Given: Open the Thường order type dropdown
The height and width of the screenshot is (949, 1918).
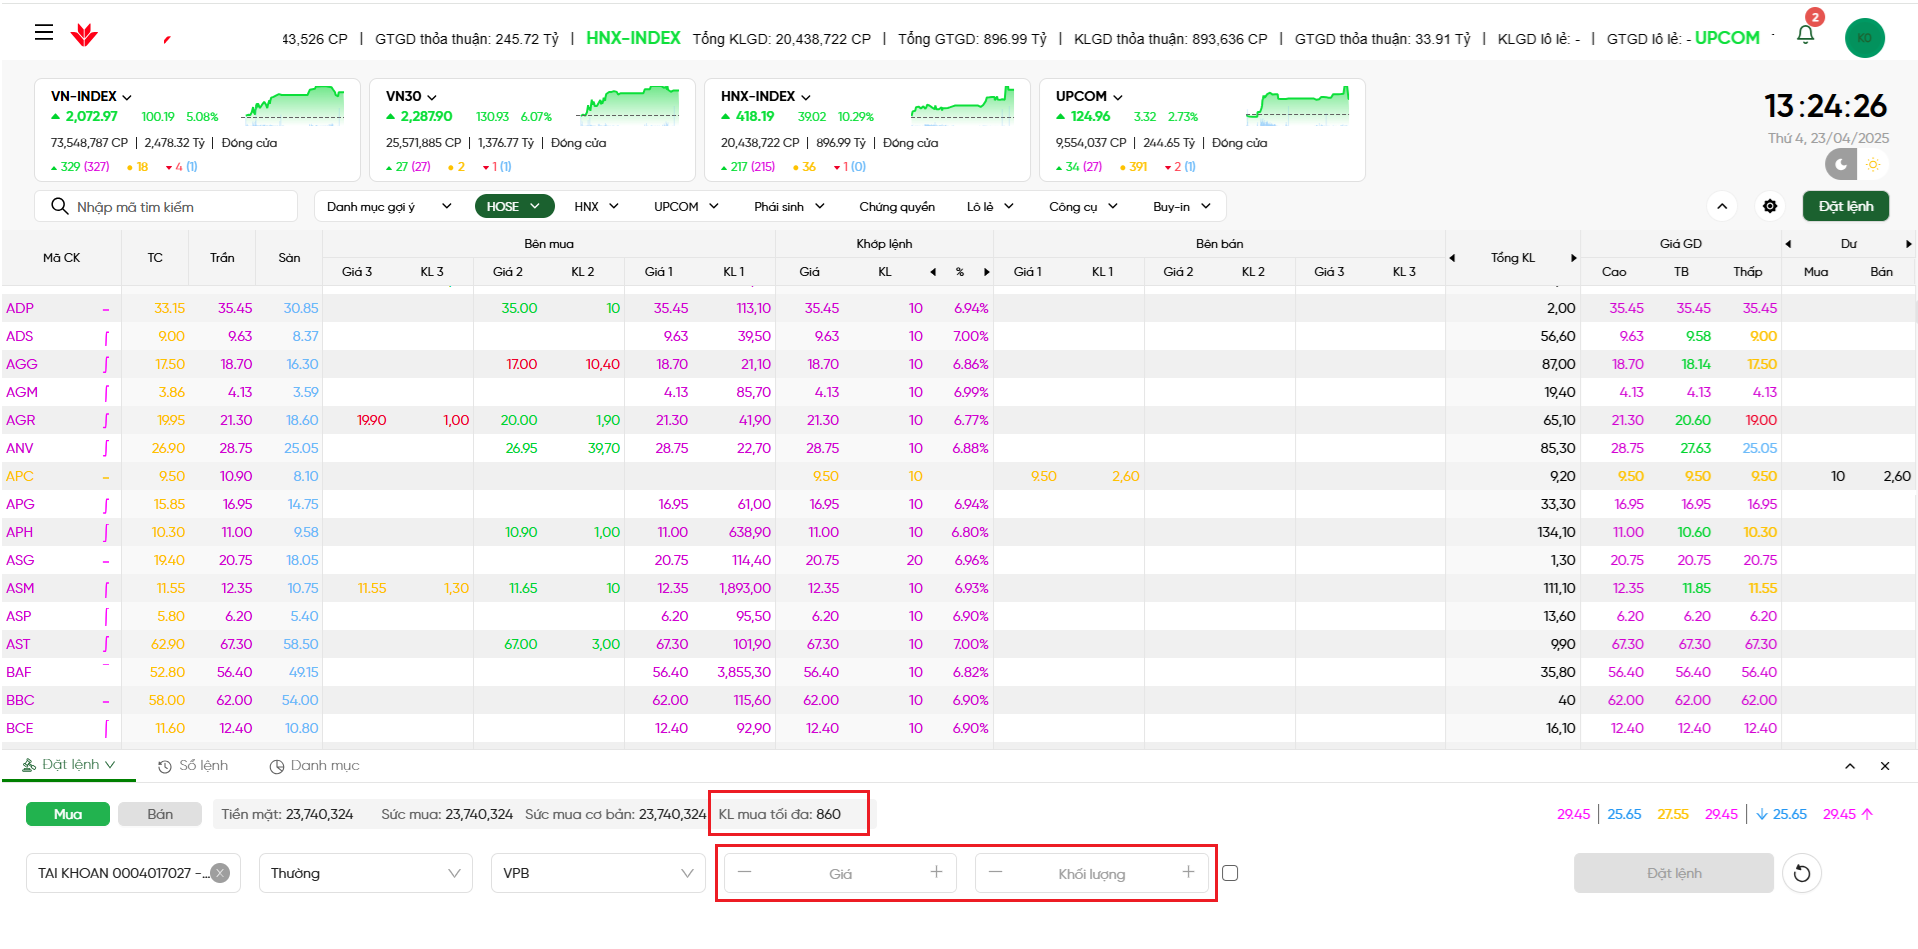Looking at the screenshot, I should (x=365, y=873).
